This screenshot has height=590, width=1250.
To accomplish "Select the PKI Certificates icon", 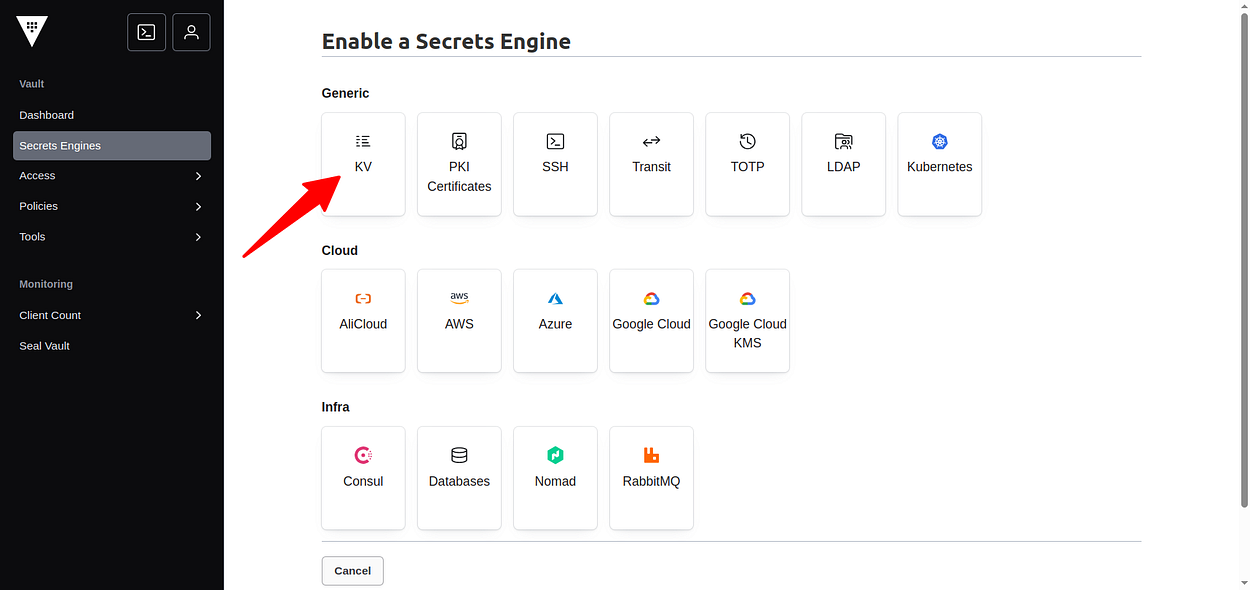I will (x=459, y=141).
